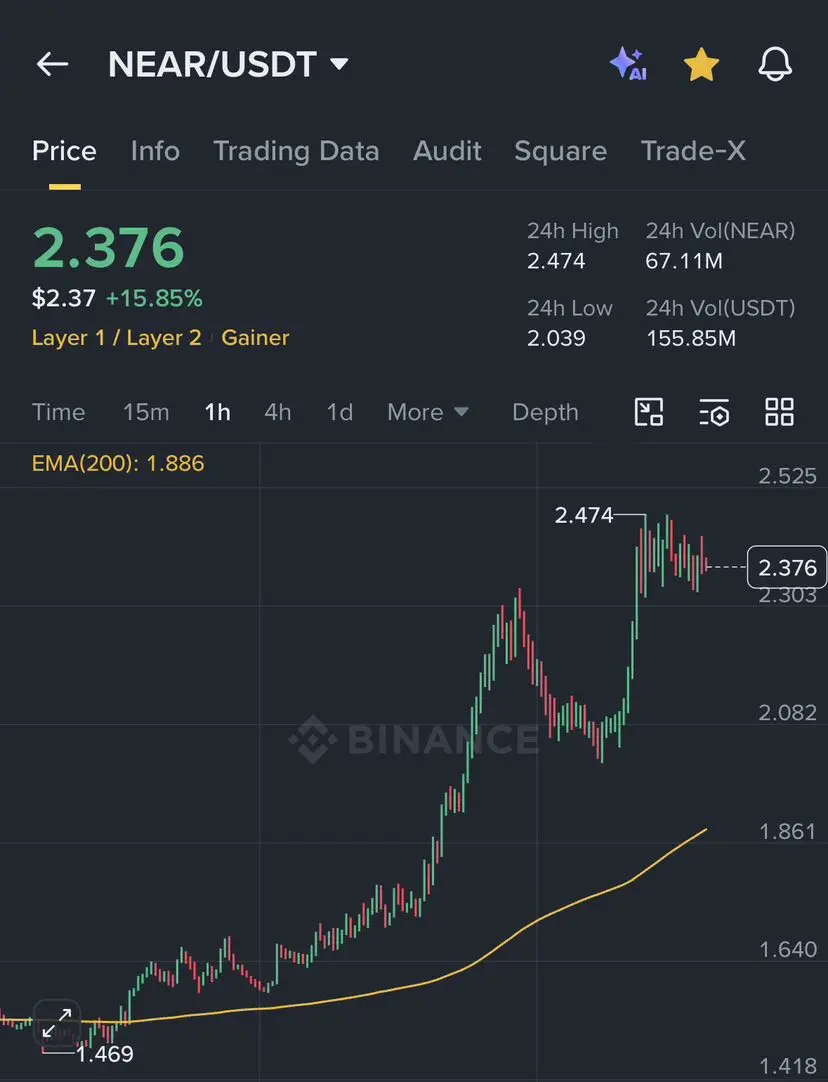Open the AI sparkle assistant icon

pos(629,64)
